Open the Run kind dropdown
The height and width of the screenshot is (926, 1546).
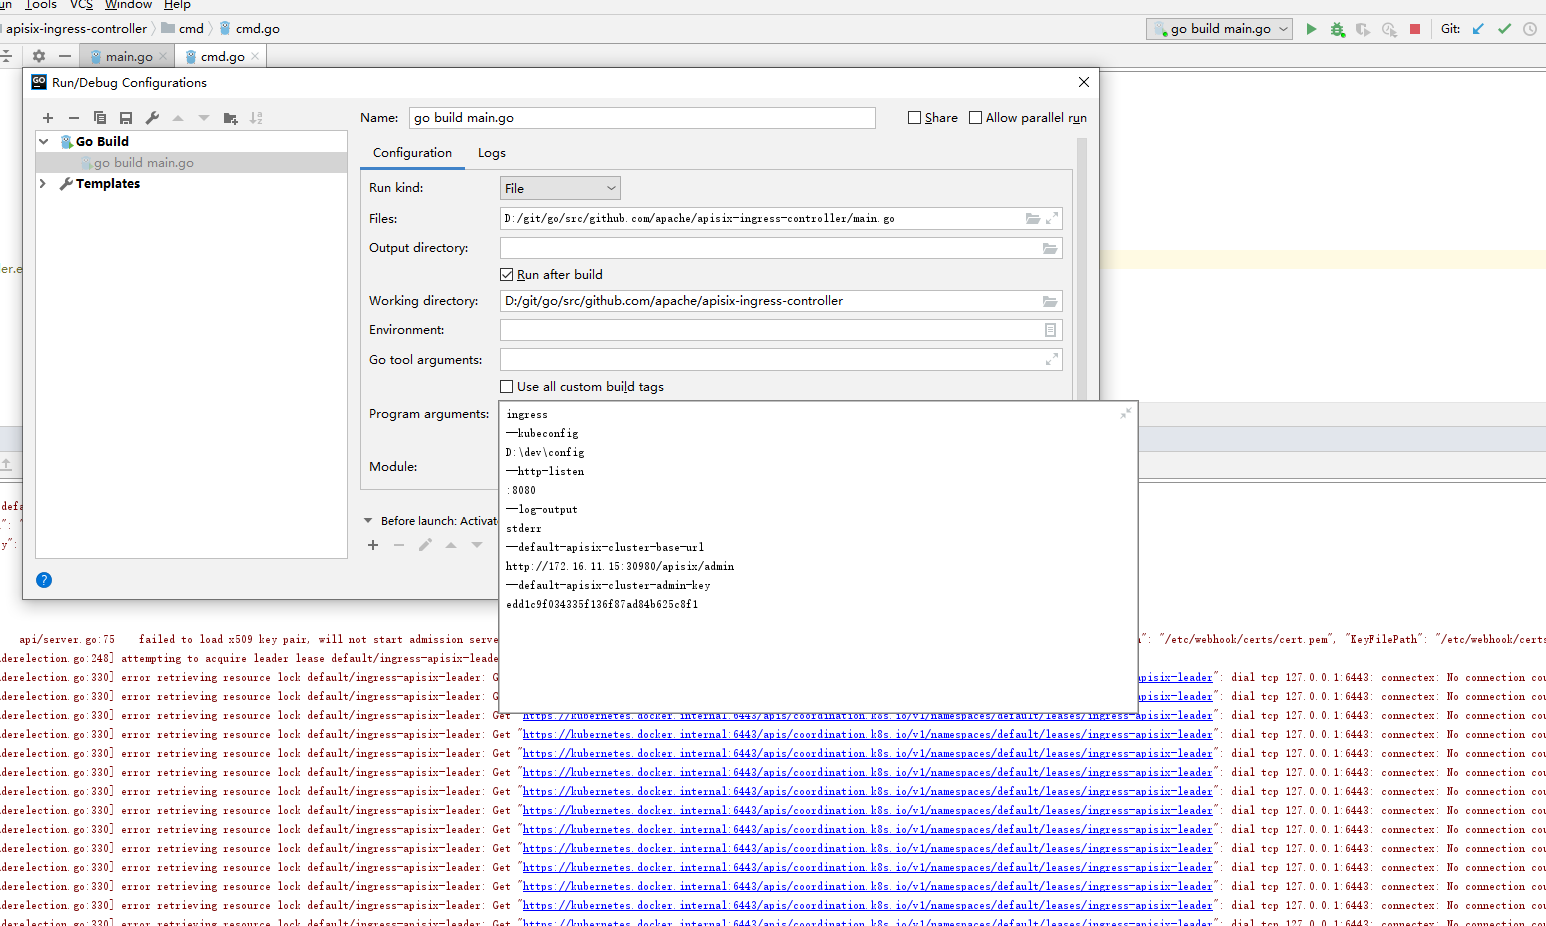[x=560, y=188]
